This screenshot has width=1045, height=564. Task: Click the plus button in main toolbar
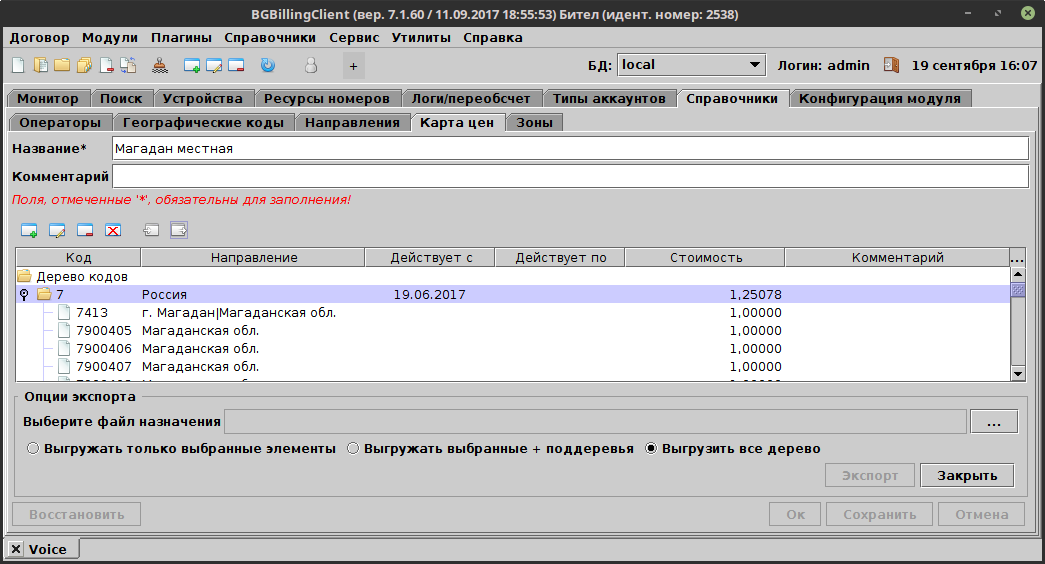354,66
